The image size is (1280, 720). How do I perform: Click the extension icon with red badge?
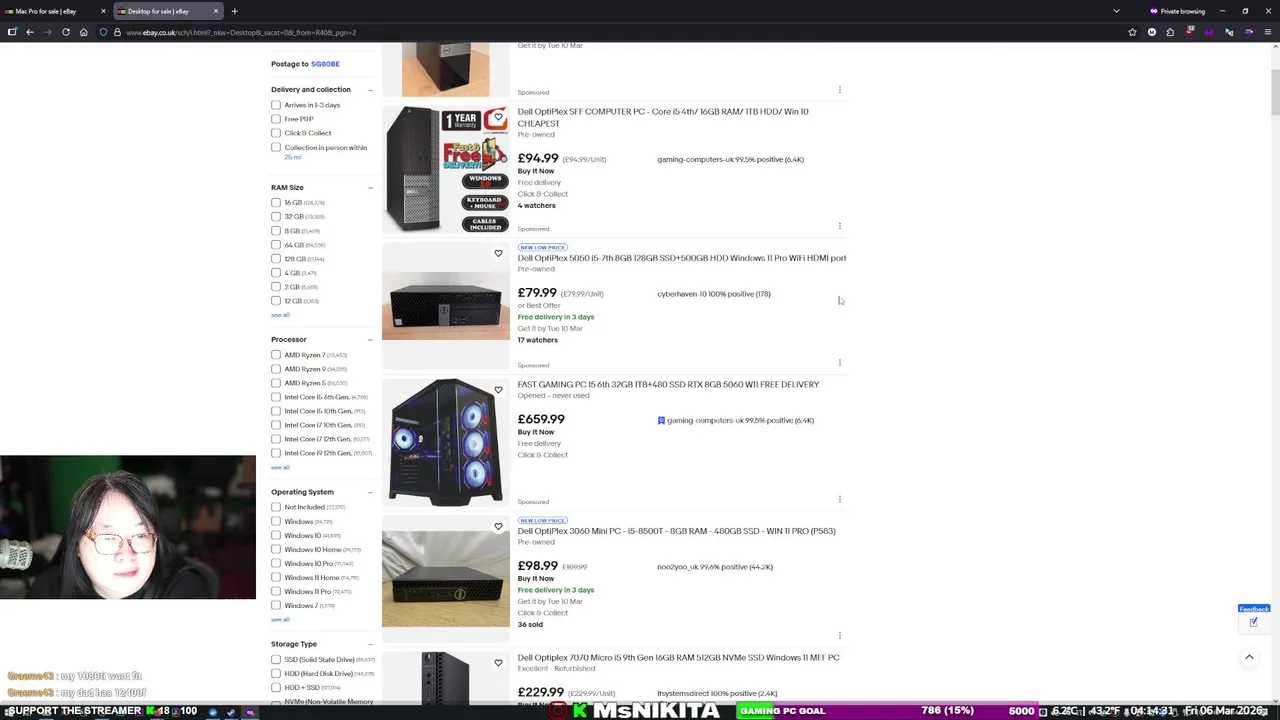point(1190,32)
